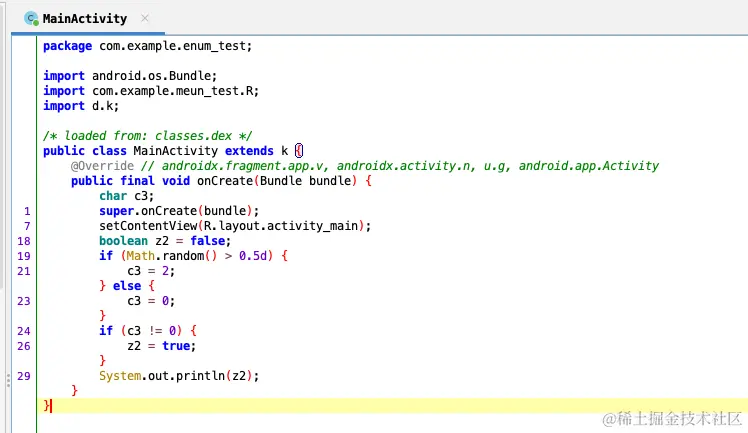748x433 pixels.
Task: Click line number 24 in gutter
Action: 24,331
